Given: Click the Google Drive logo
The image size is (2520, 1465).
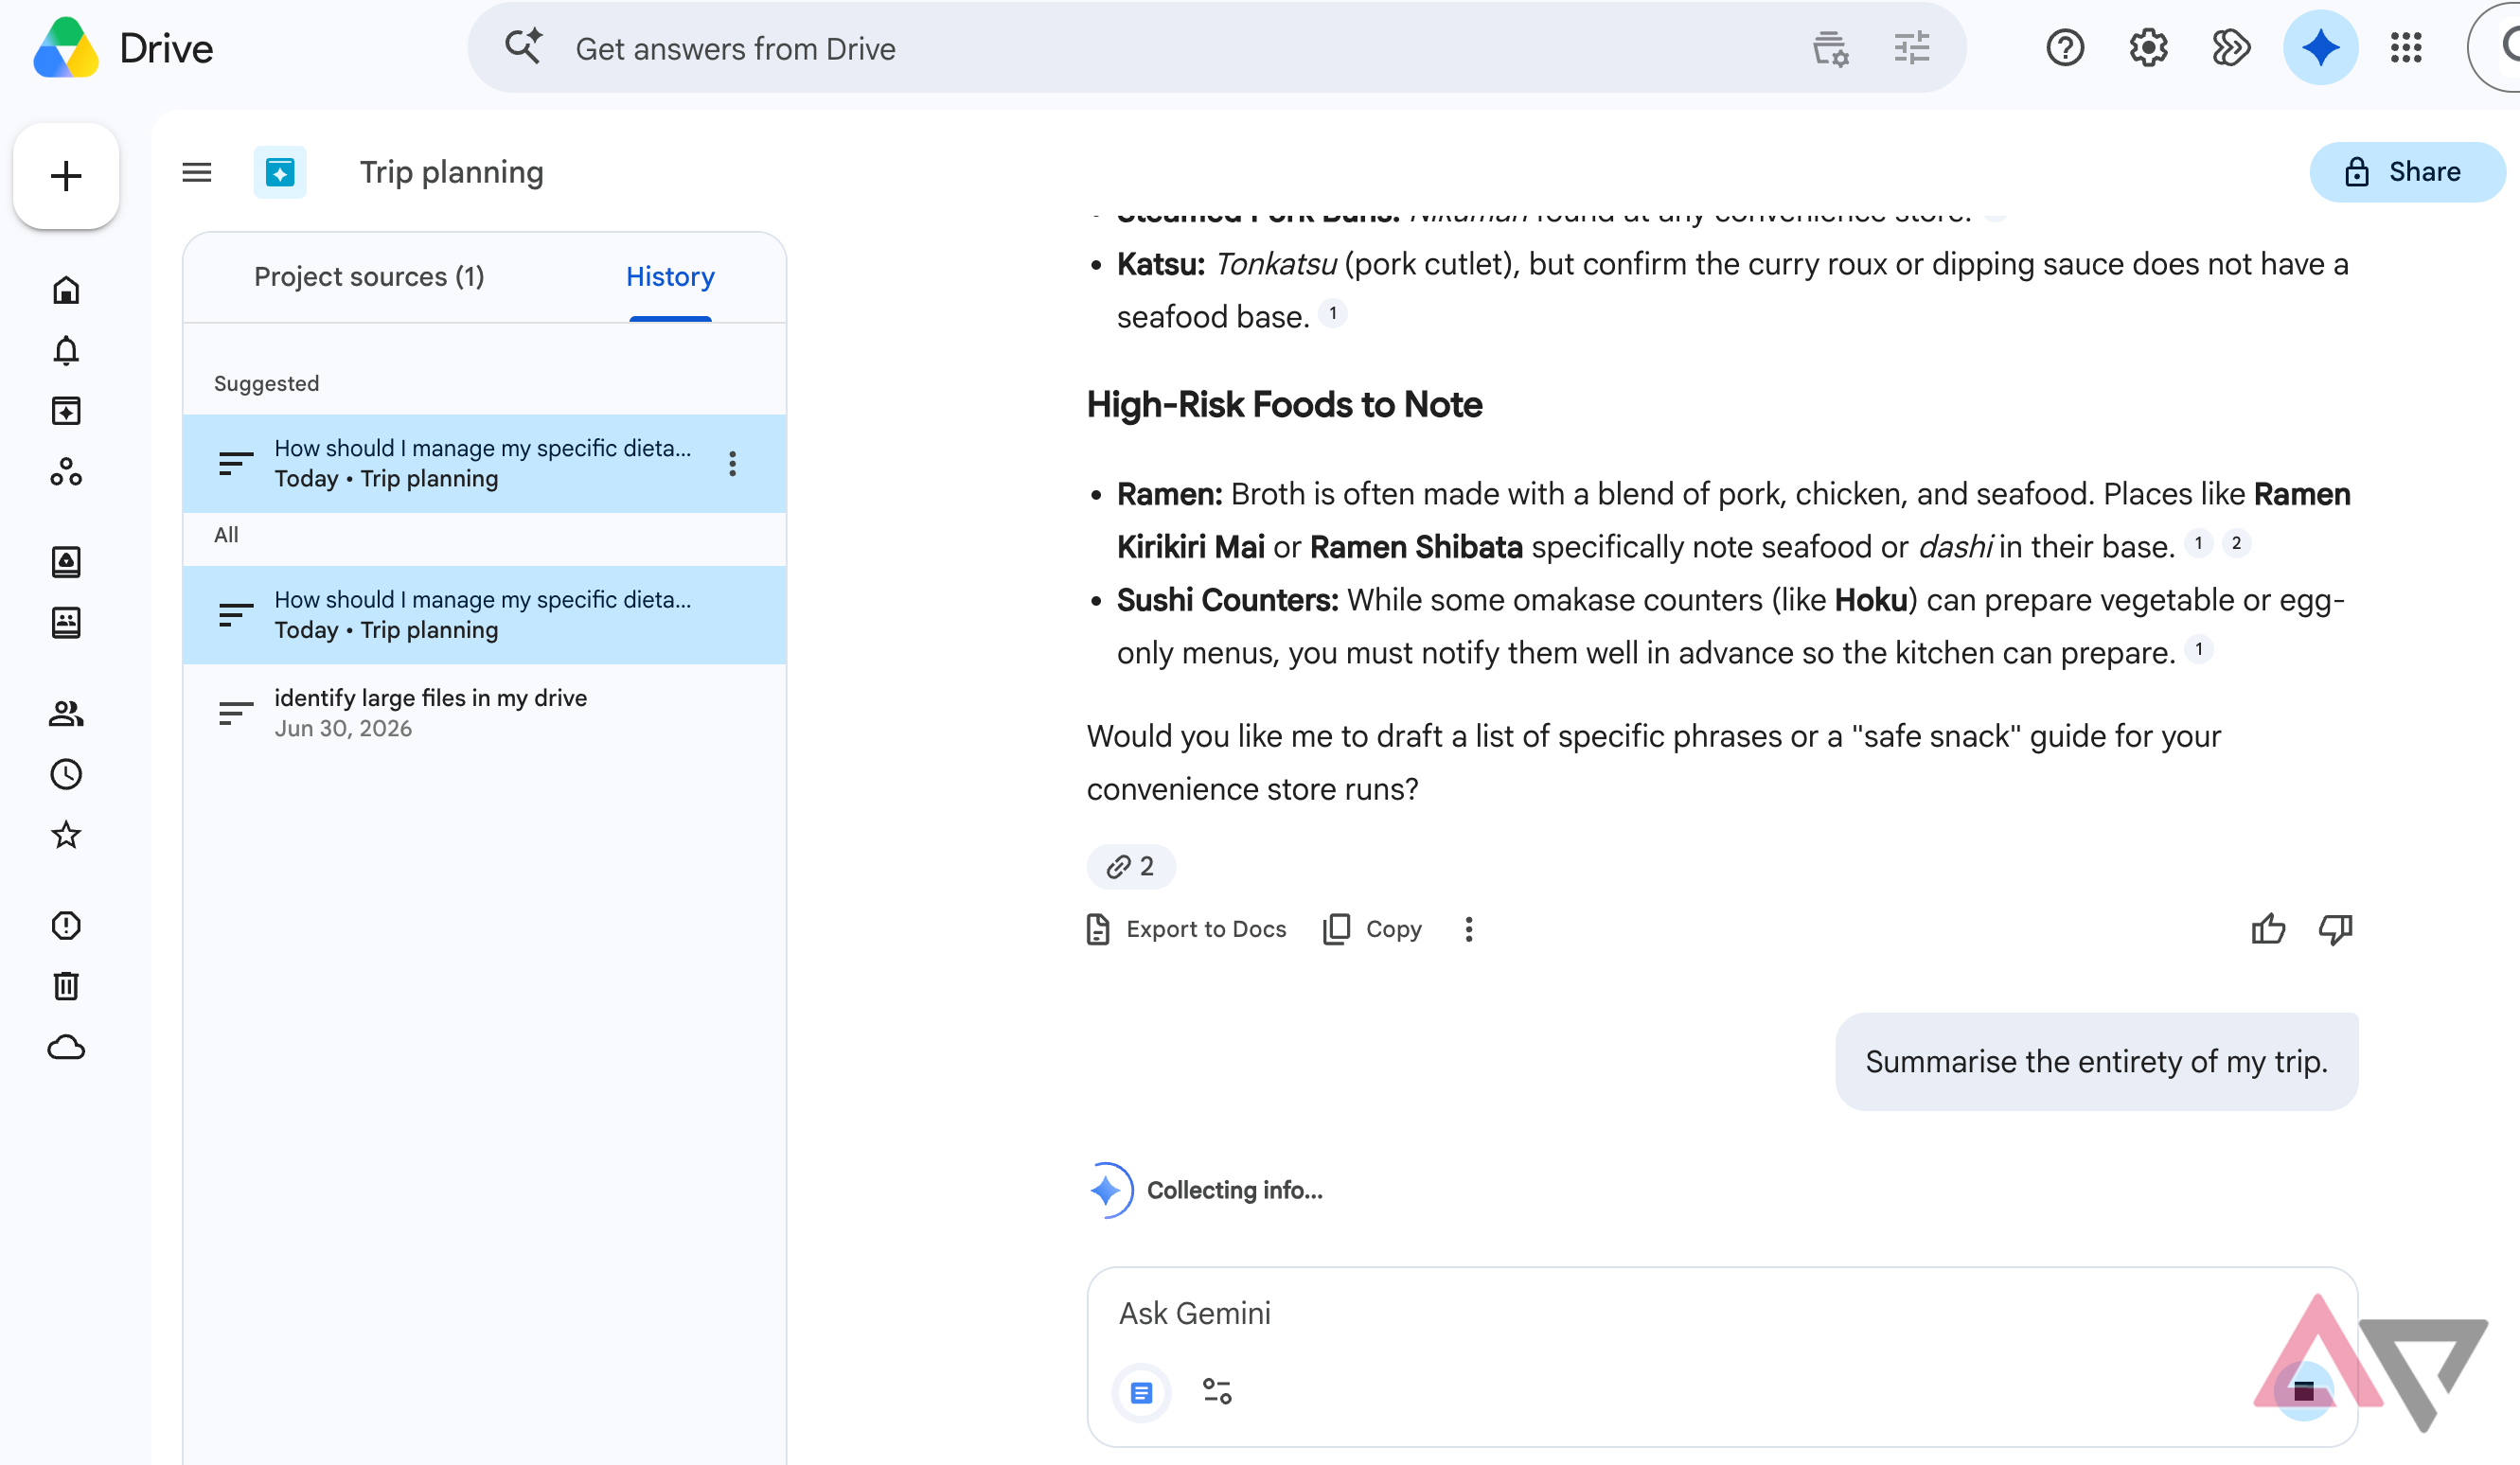Looking at the screenshot, I should [66, 47].
